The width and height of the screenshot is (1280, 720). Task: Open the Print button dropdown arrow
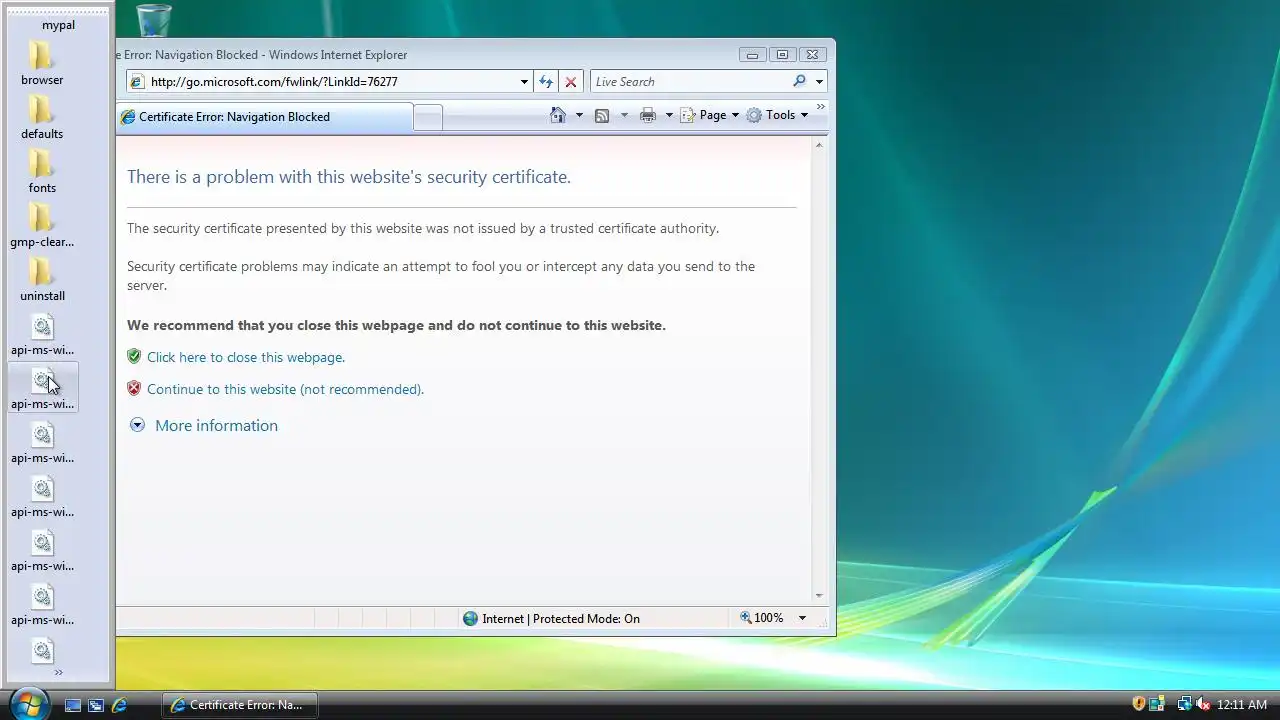[669, 115]
